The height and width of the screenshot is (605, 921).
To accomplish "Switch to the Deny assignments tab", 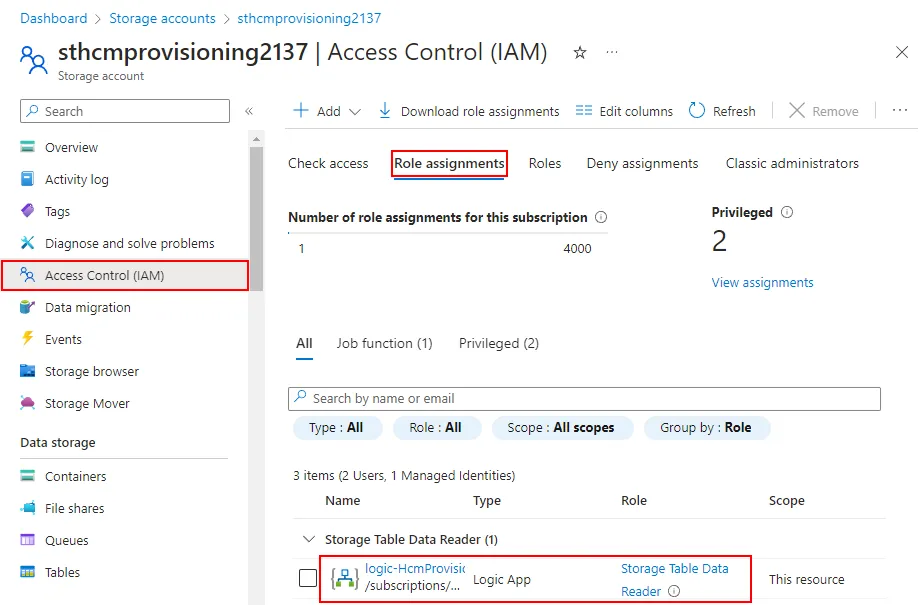I will (x=641, y=163).
